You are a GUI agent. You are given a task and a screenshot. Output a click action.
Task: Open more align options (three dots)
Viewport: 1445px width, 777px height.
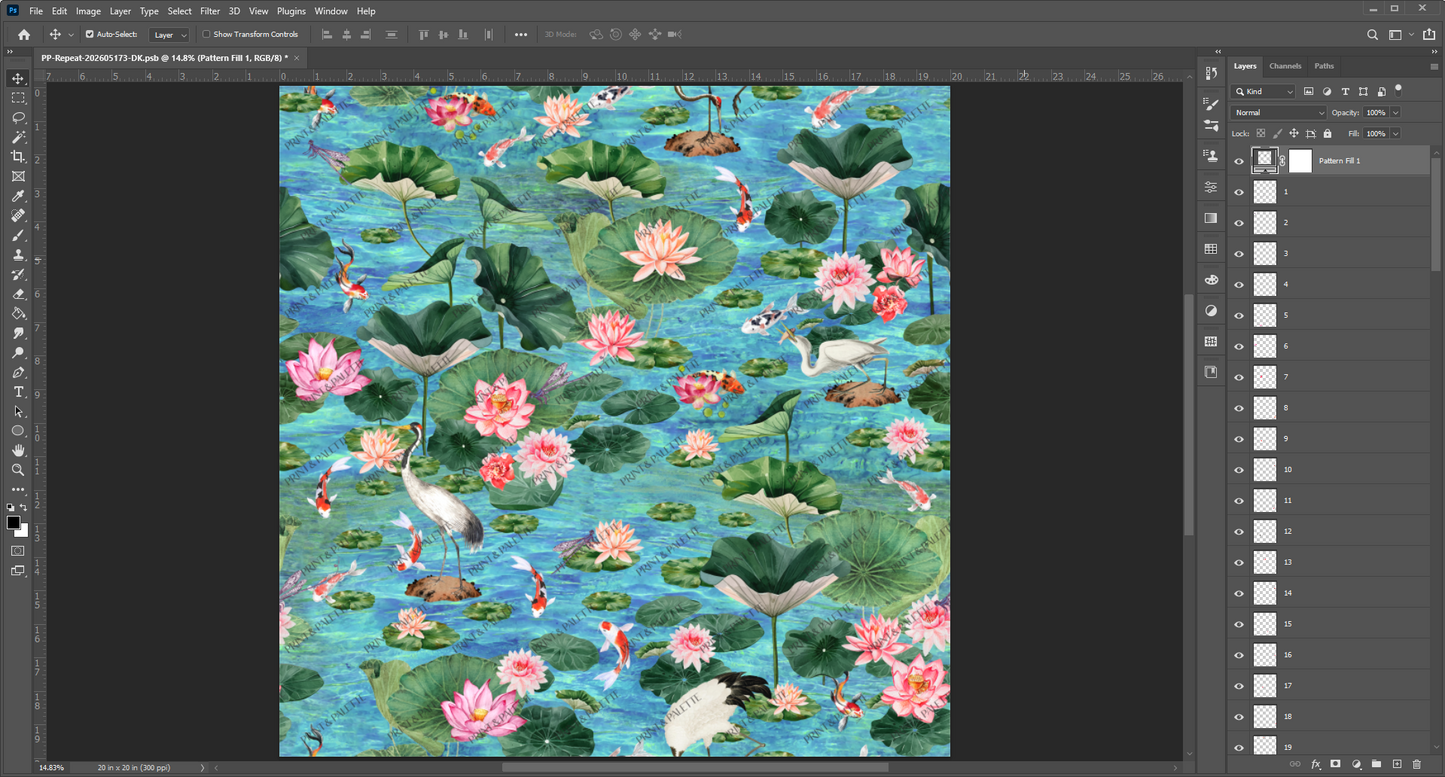tap(521, 34)
